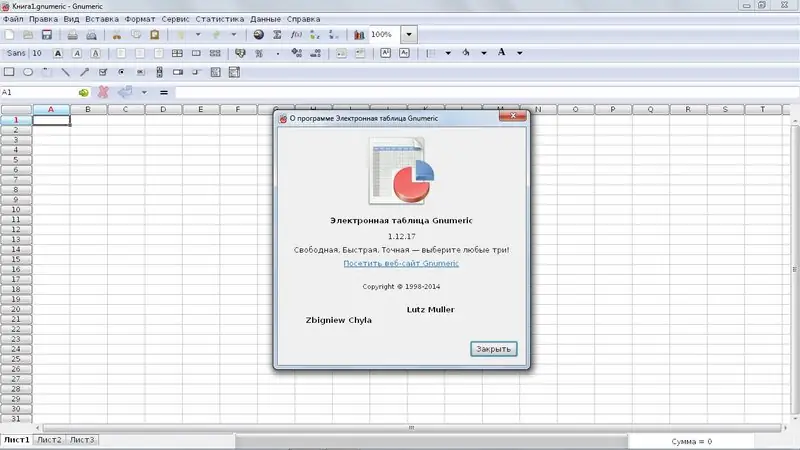Increase decimal places icon
Viewport: 800px width, 450px height.
coord(296,53)
